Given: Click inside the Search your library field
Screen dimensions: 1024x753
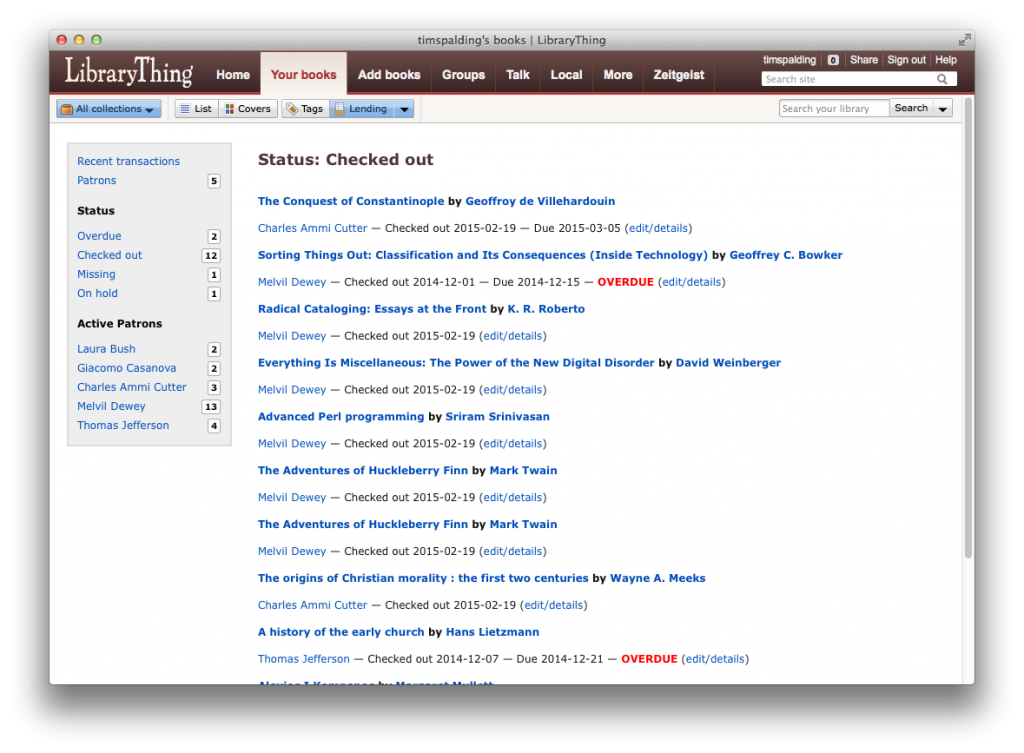Looking at the screenshot, I should 833,108.
